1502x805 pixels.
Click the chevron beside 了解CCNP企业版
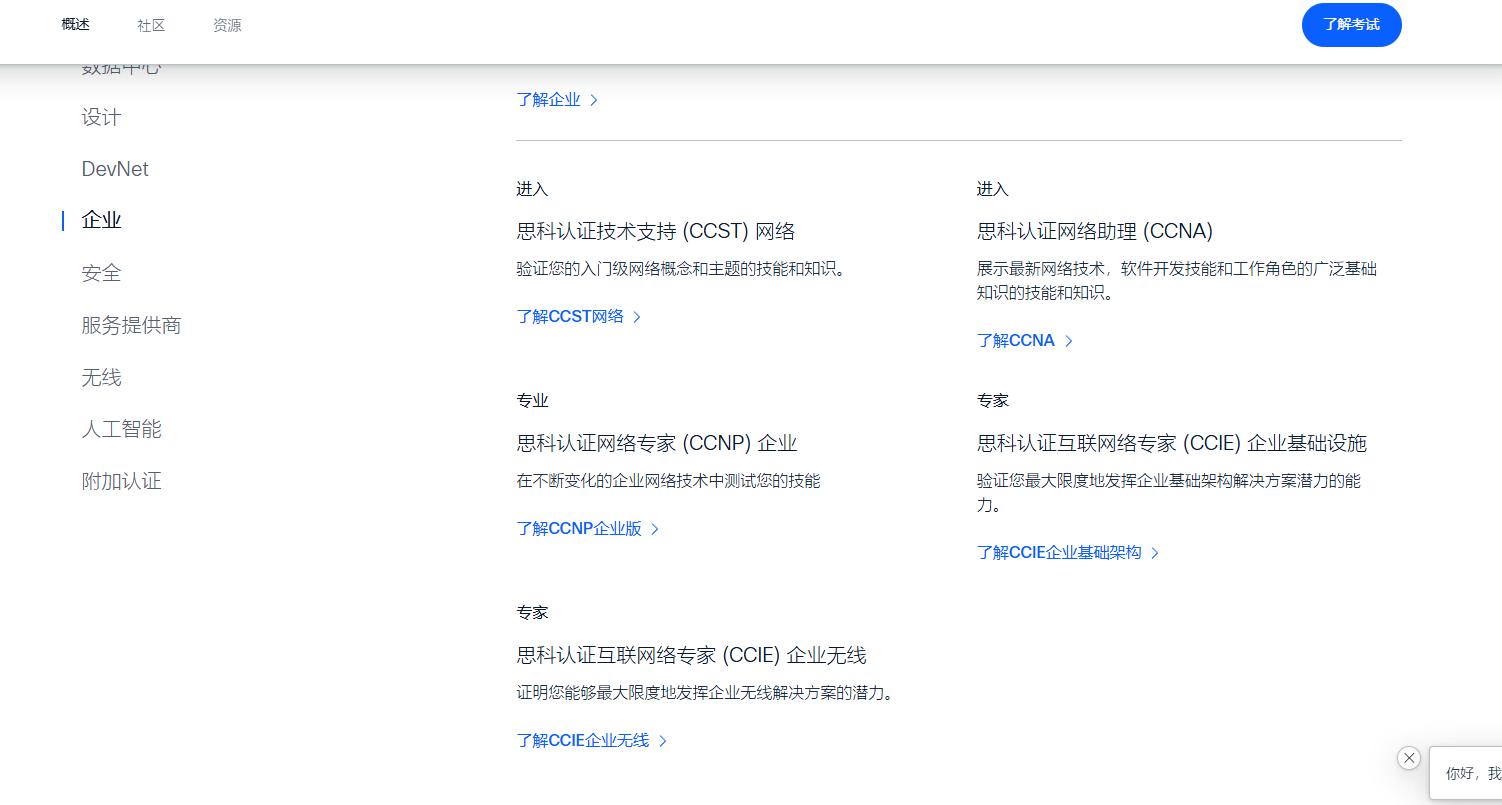coord(655,529)
